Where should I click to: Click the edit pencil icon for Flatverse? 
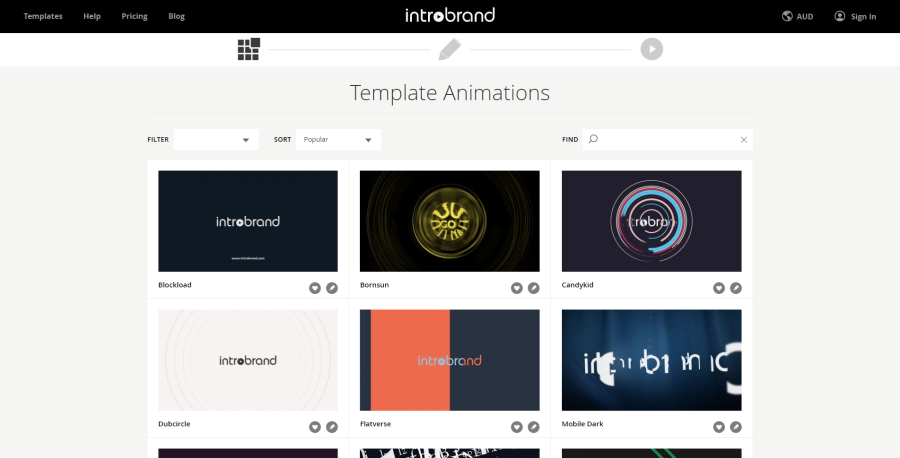pos(534,427)
